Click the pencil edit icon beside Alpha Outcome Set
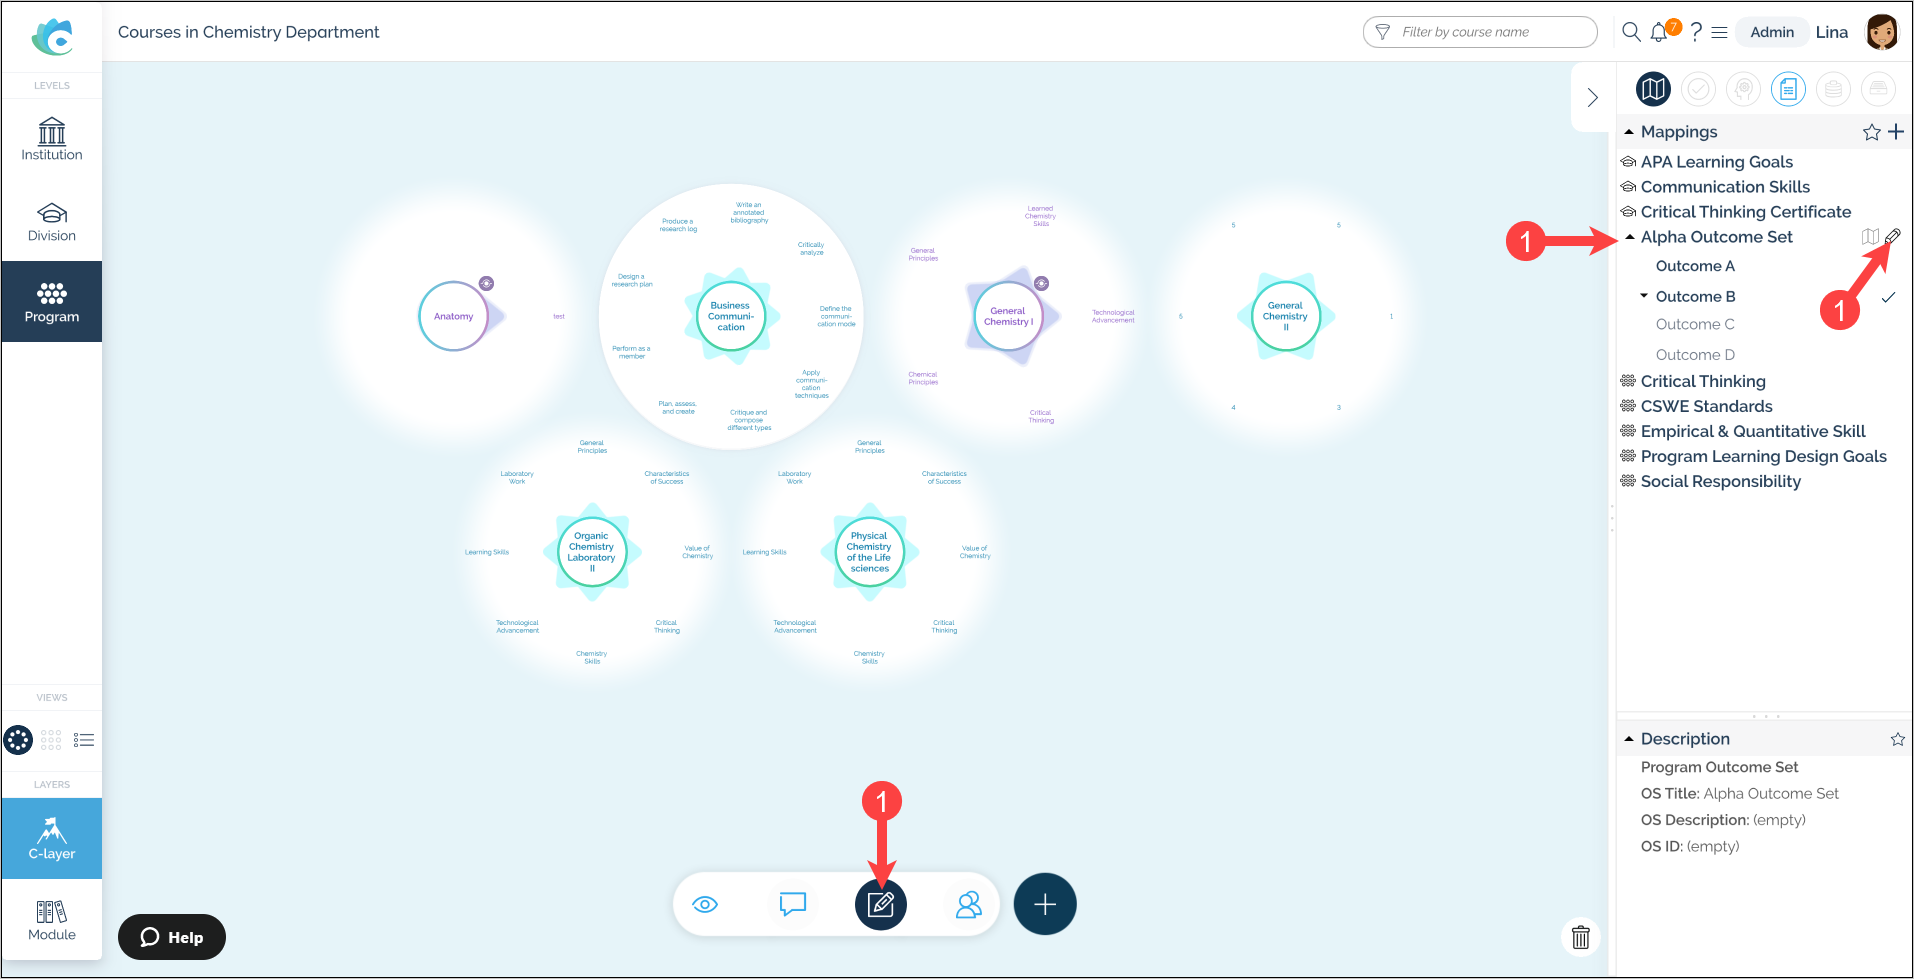The height and width of the screenshot is (979, 1914). (x=1892, y=237)
